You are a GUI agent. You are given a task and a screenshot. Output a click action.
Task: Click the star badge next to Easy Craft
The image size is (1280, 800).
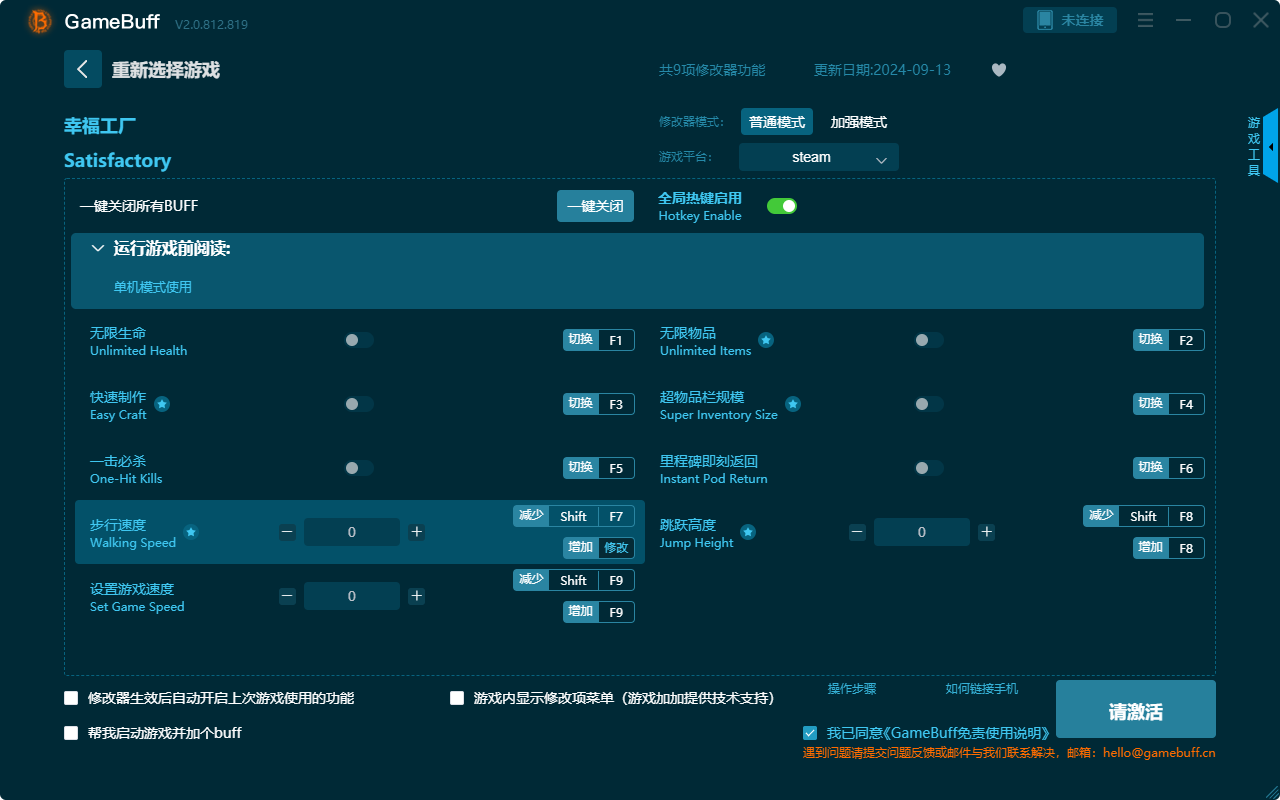161,405
